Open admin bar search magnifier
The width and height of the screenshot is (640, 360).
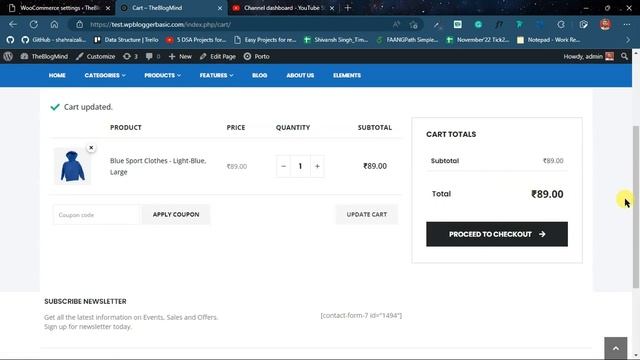pyautogui.click(x=624, y=56)
